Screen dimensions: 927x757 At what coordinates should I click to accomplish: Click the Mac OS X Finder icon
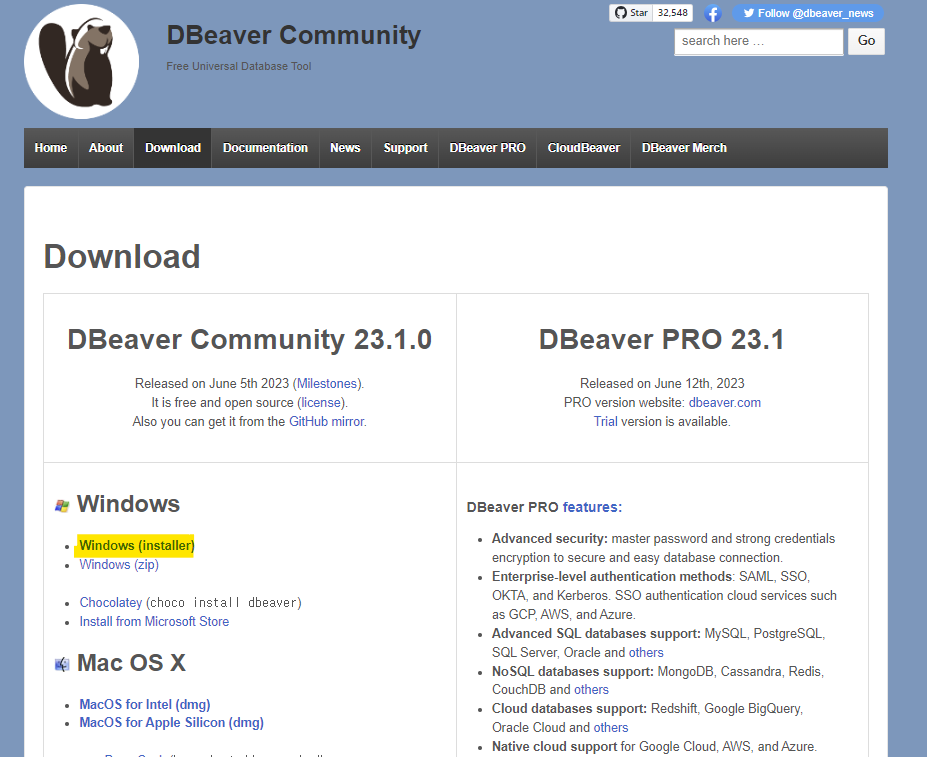[x=62, y=665]
